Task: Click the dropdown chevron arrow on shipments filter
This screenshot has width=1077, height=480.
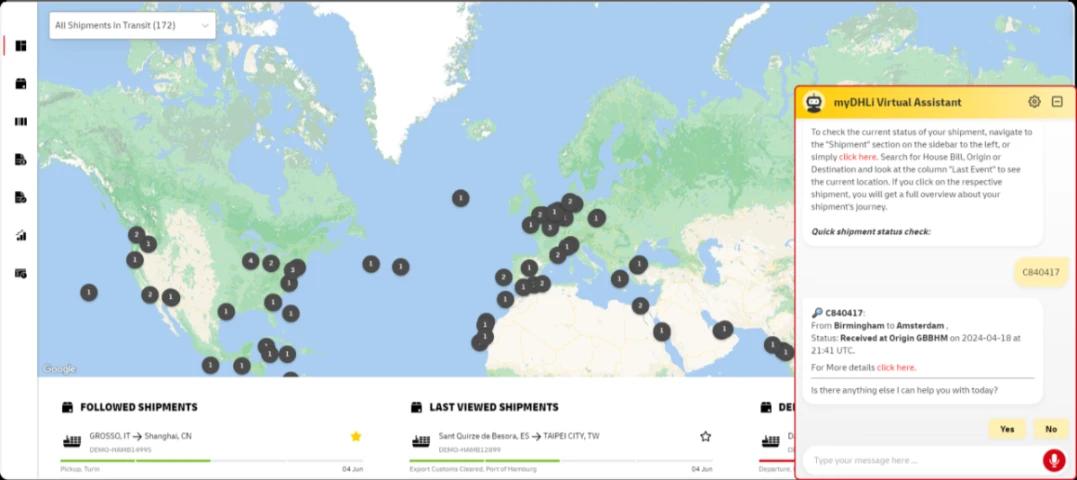Action: (x=205, y=25)
